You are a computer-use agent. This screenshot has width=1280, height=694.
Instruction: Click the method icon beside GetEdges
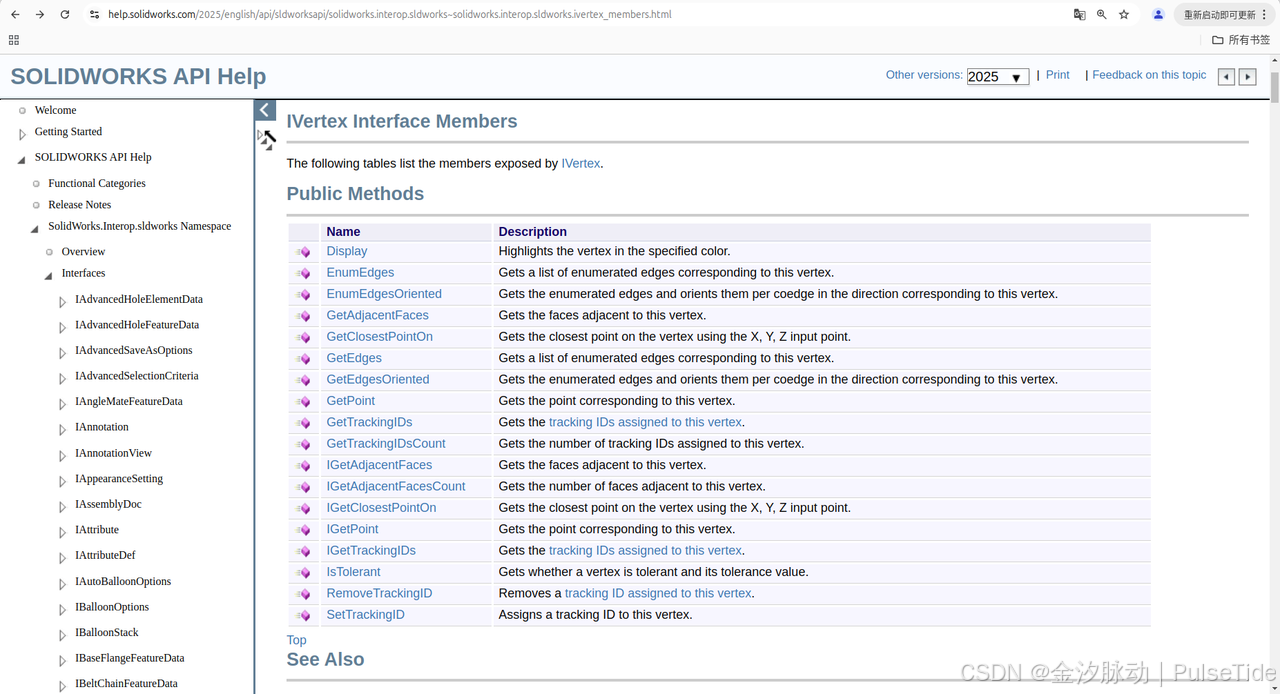point(303,359)
